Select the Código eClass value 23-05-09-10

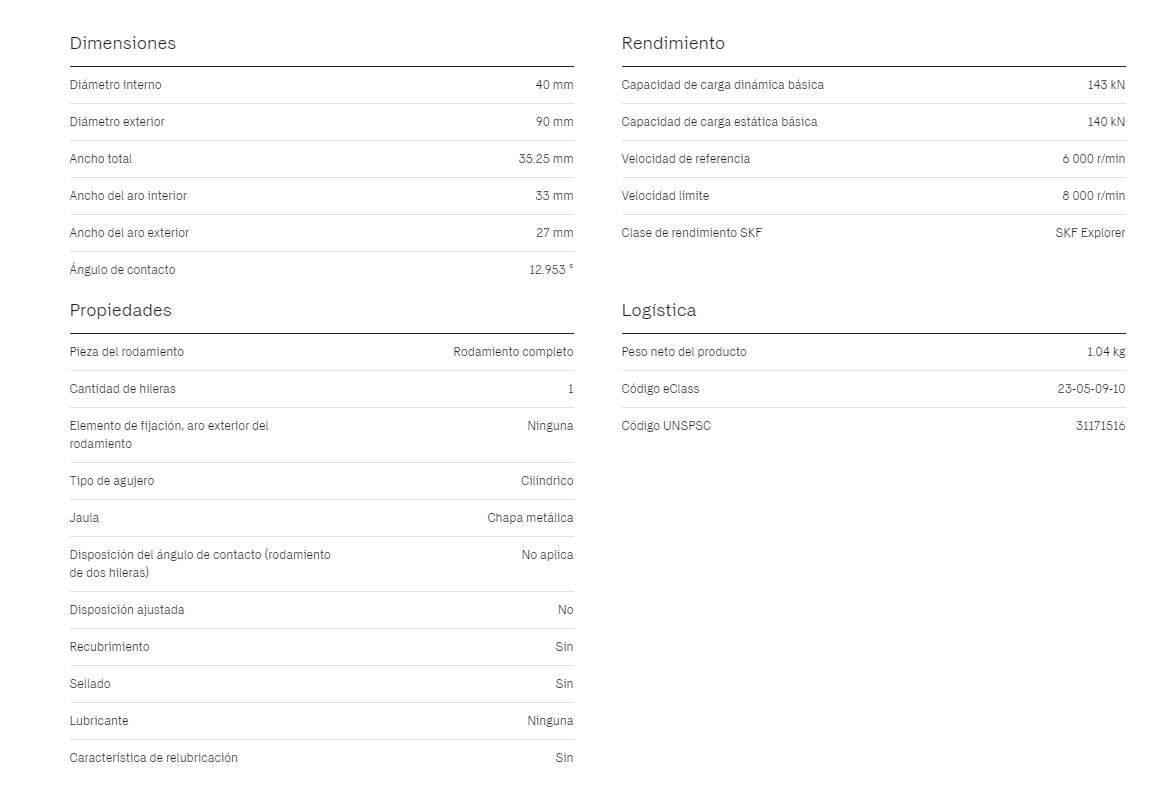1091,389
